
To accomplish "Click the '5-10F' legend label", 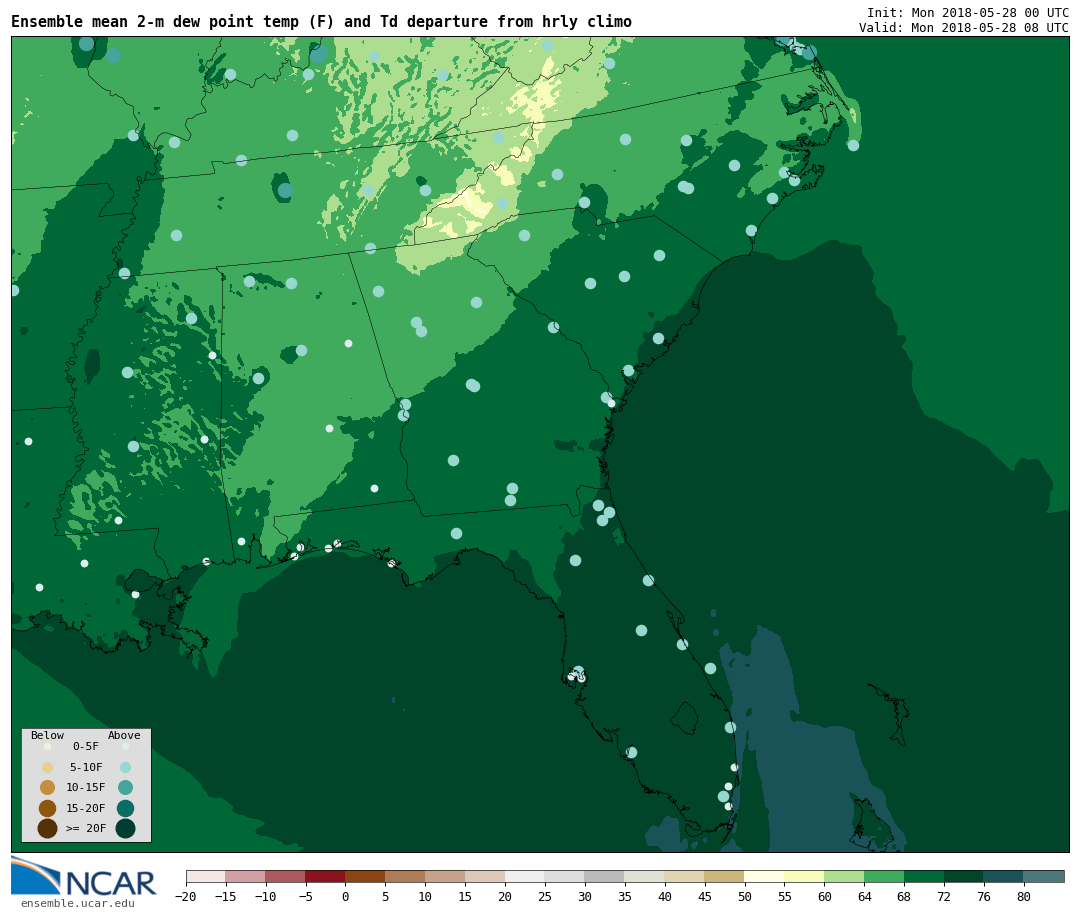I will [86, 767].
